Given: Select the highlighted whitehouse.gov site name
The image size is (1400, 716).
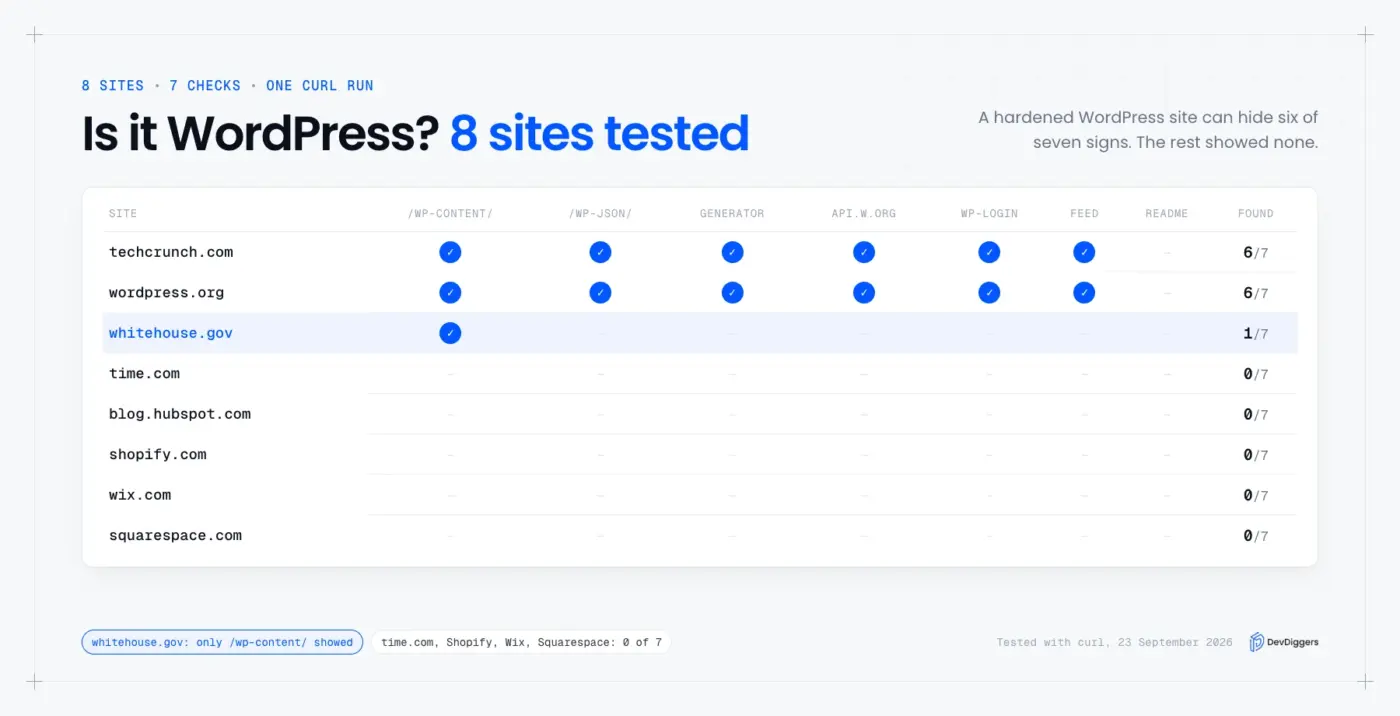Looking at the screenshot, I should pos(171,333).
